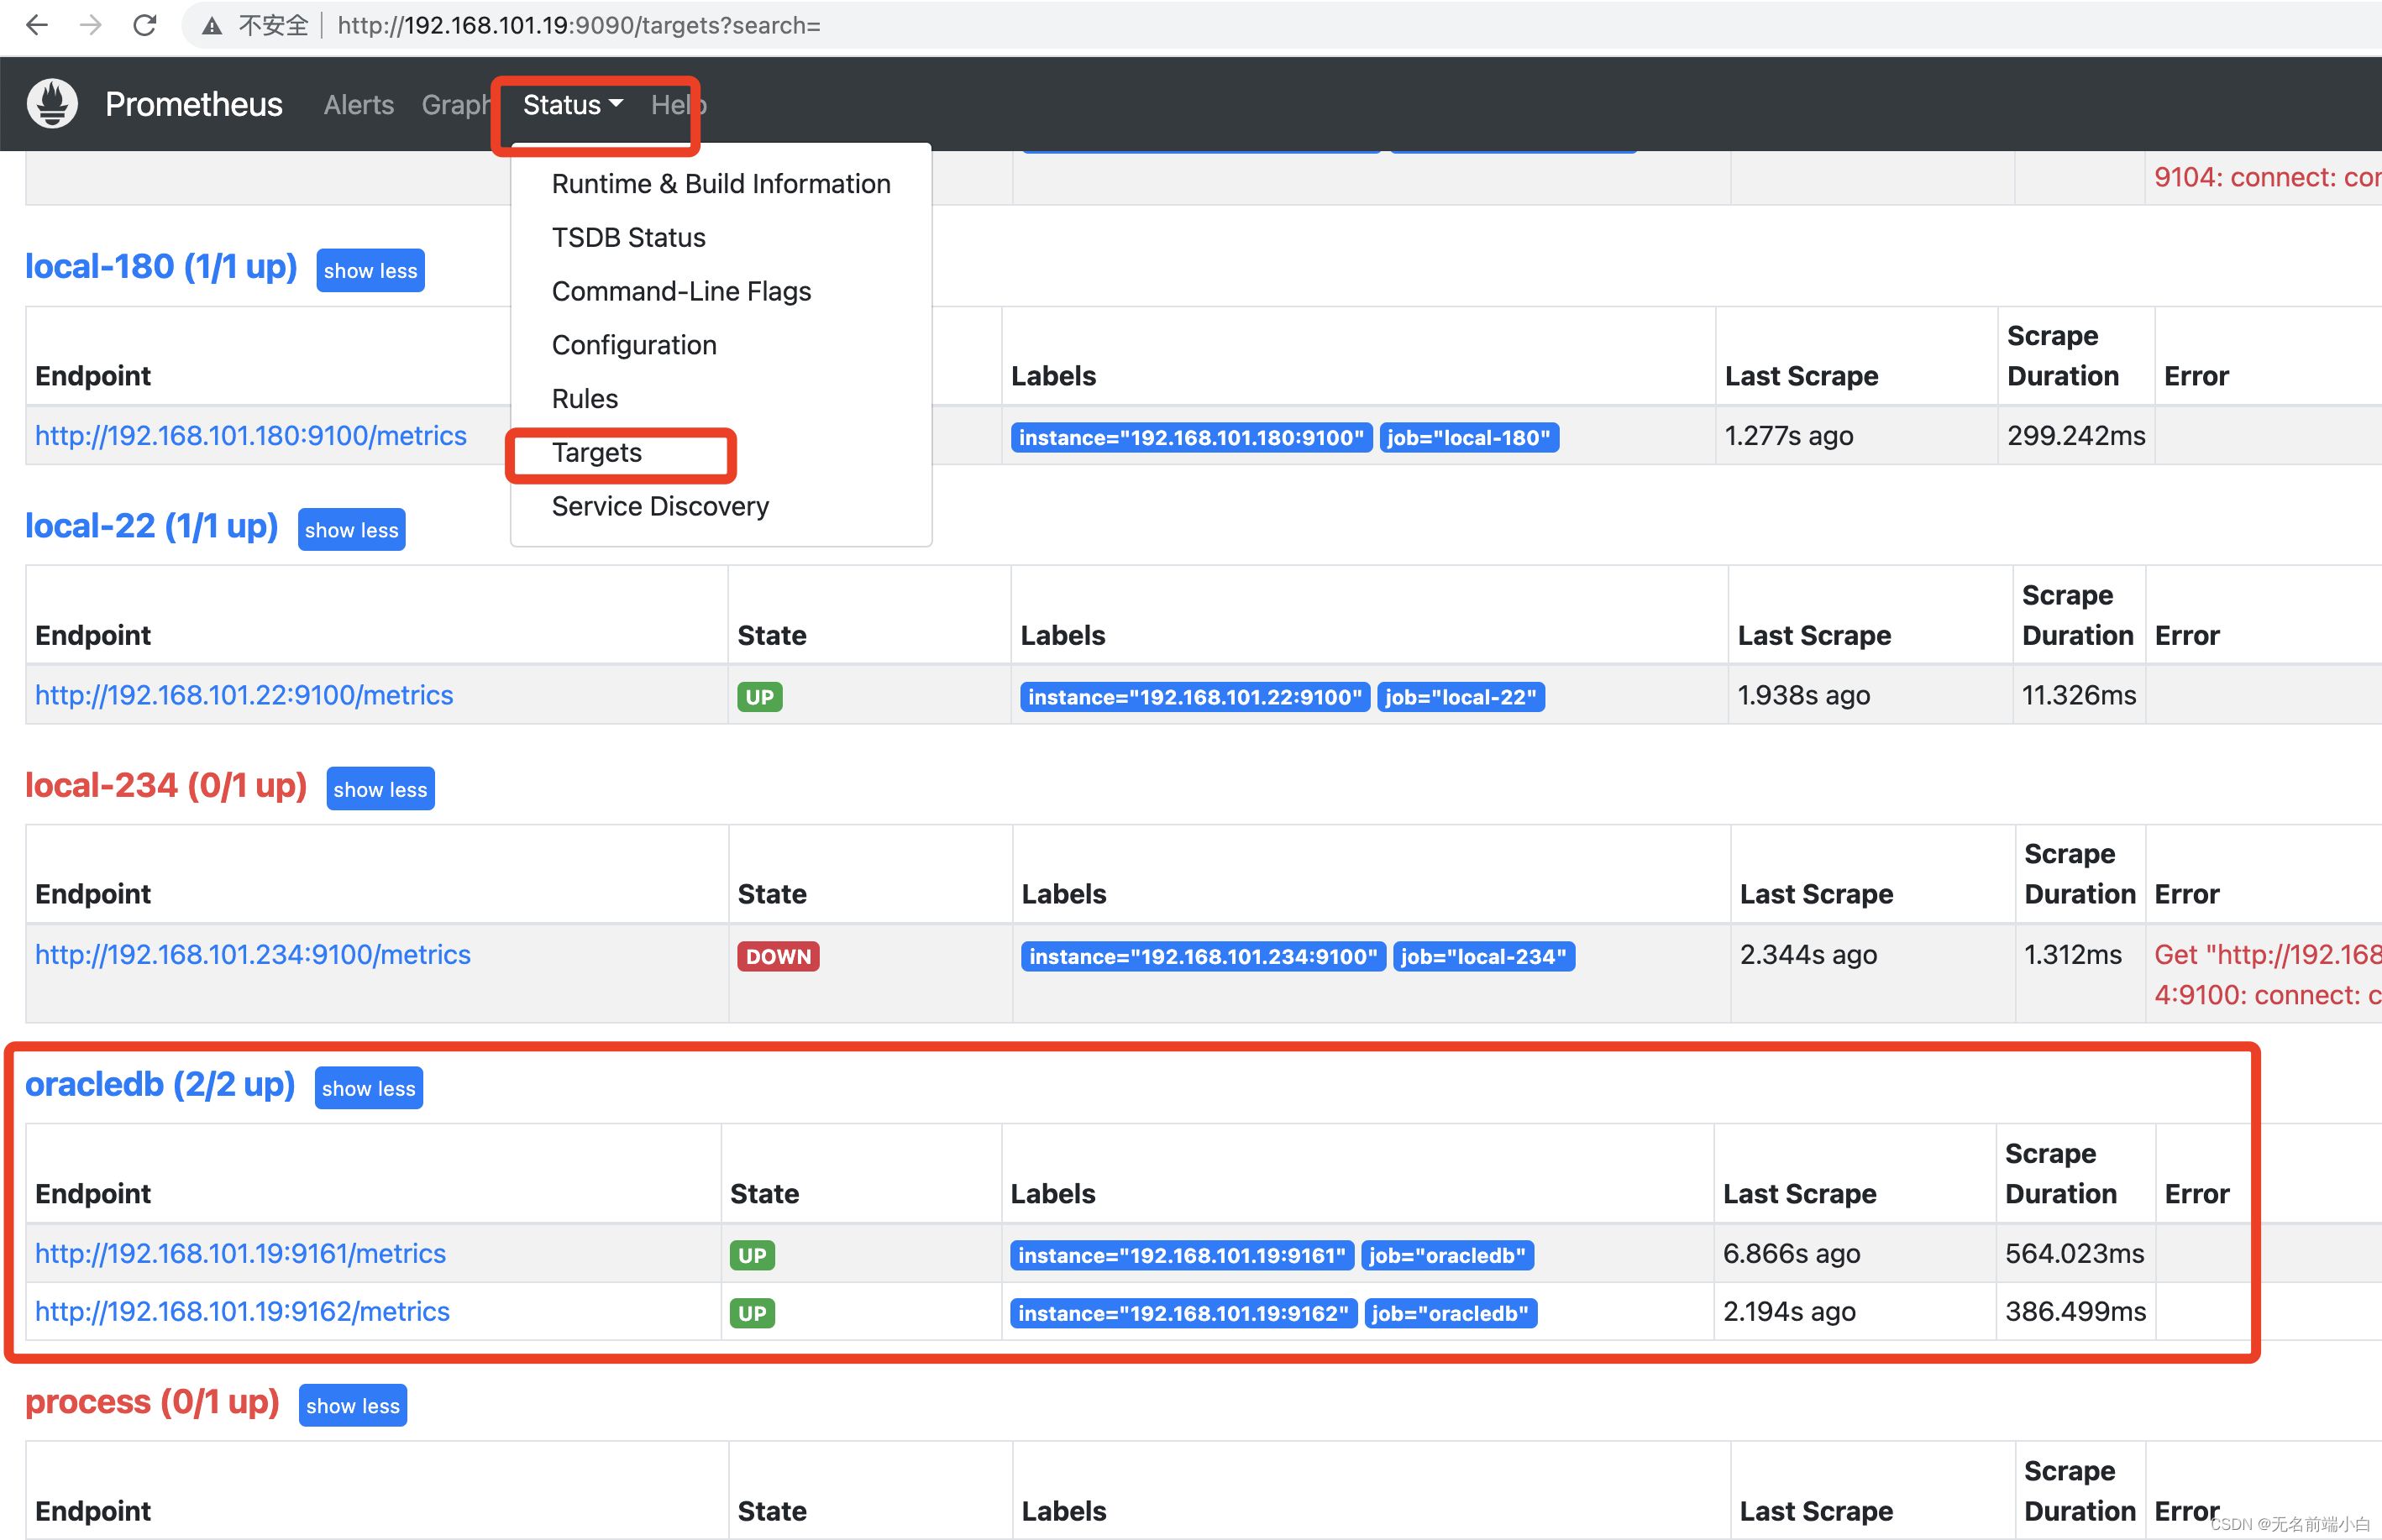Collapse oracledb with show less
Screen dimensions: 2382x1540
(368, 1088)
